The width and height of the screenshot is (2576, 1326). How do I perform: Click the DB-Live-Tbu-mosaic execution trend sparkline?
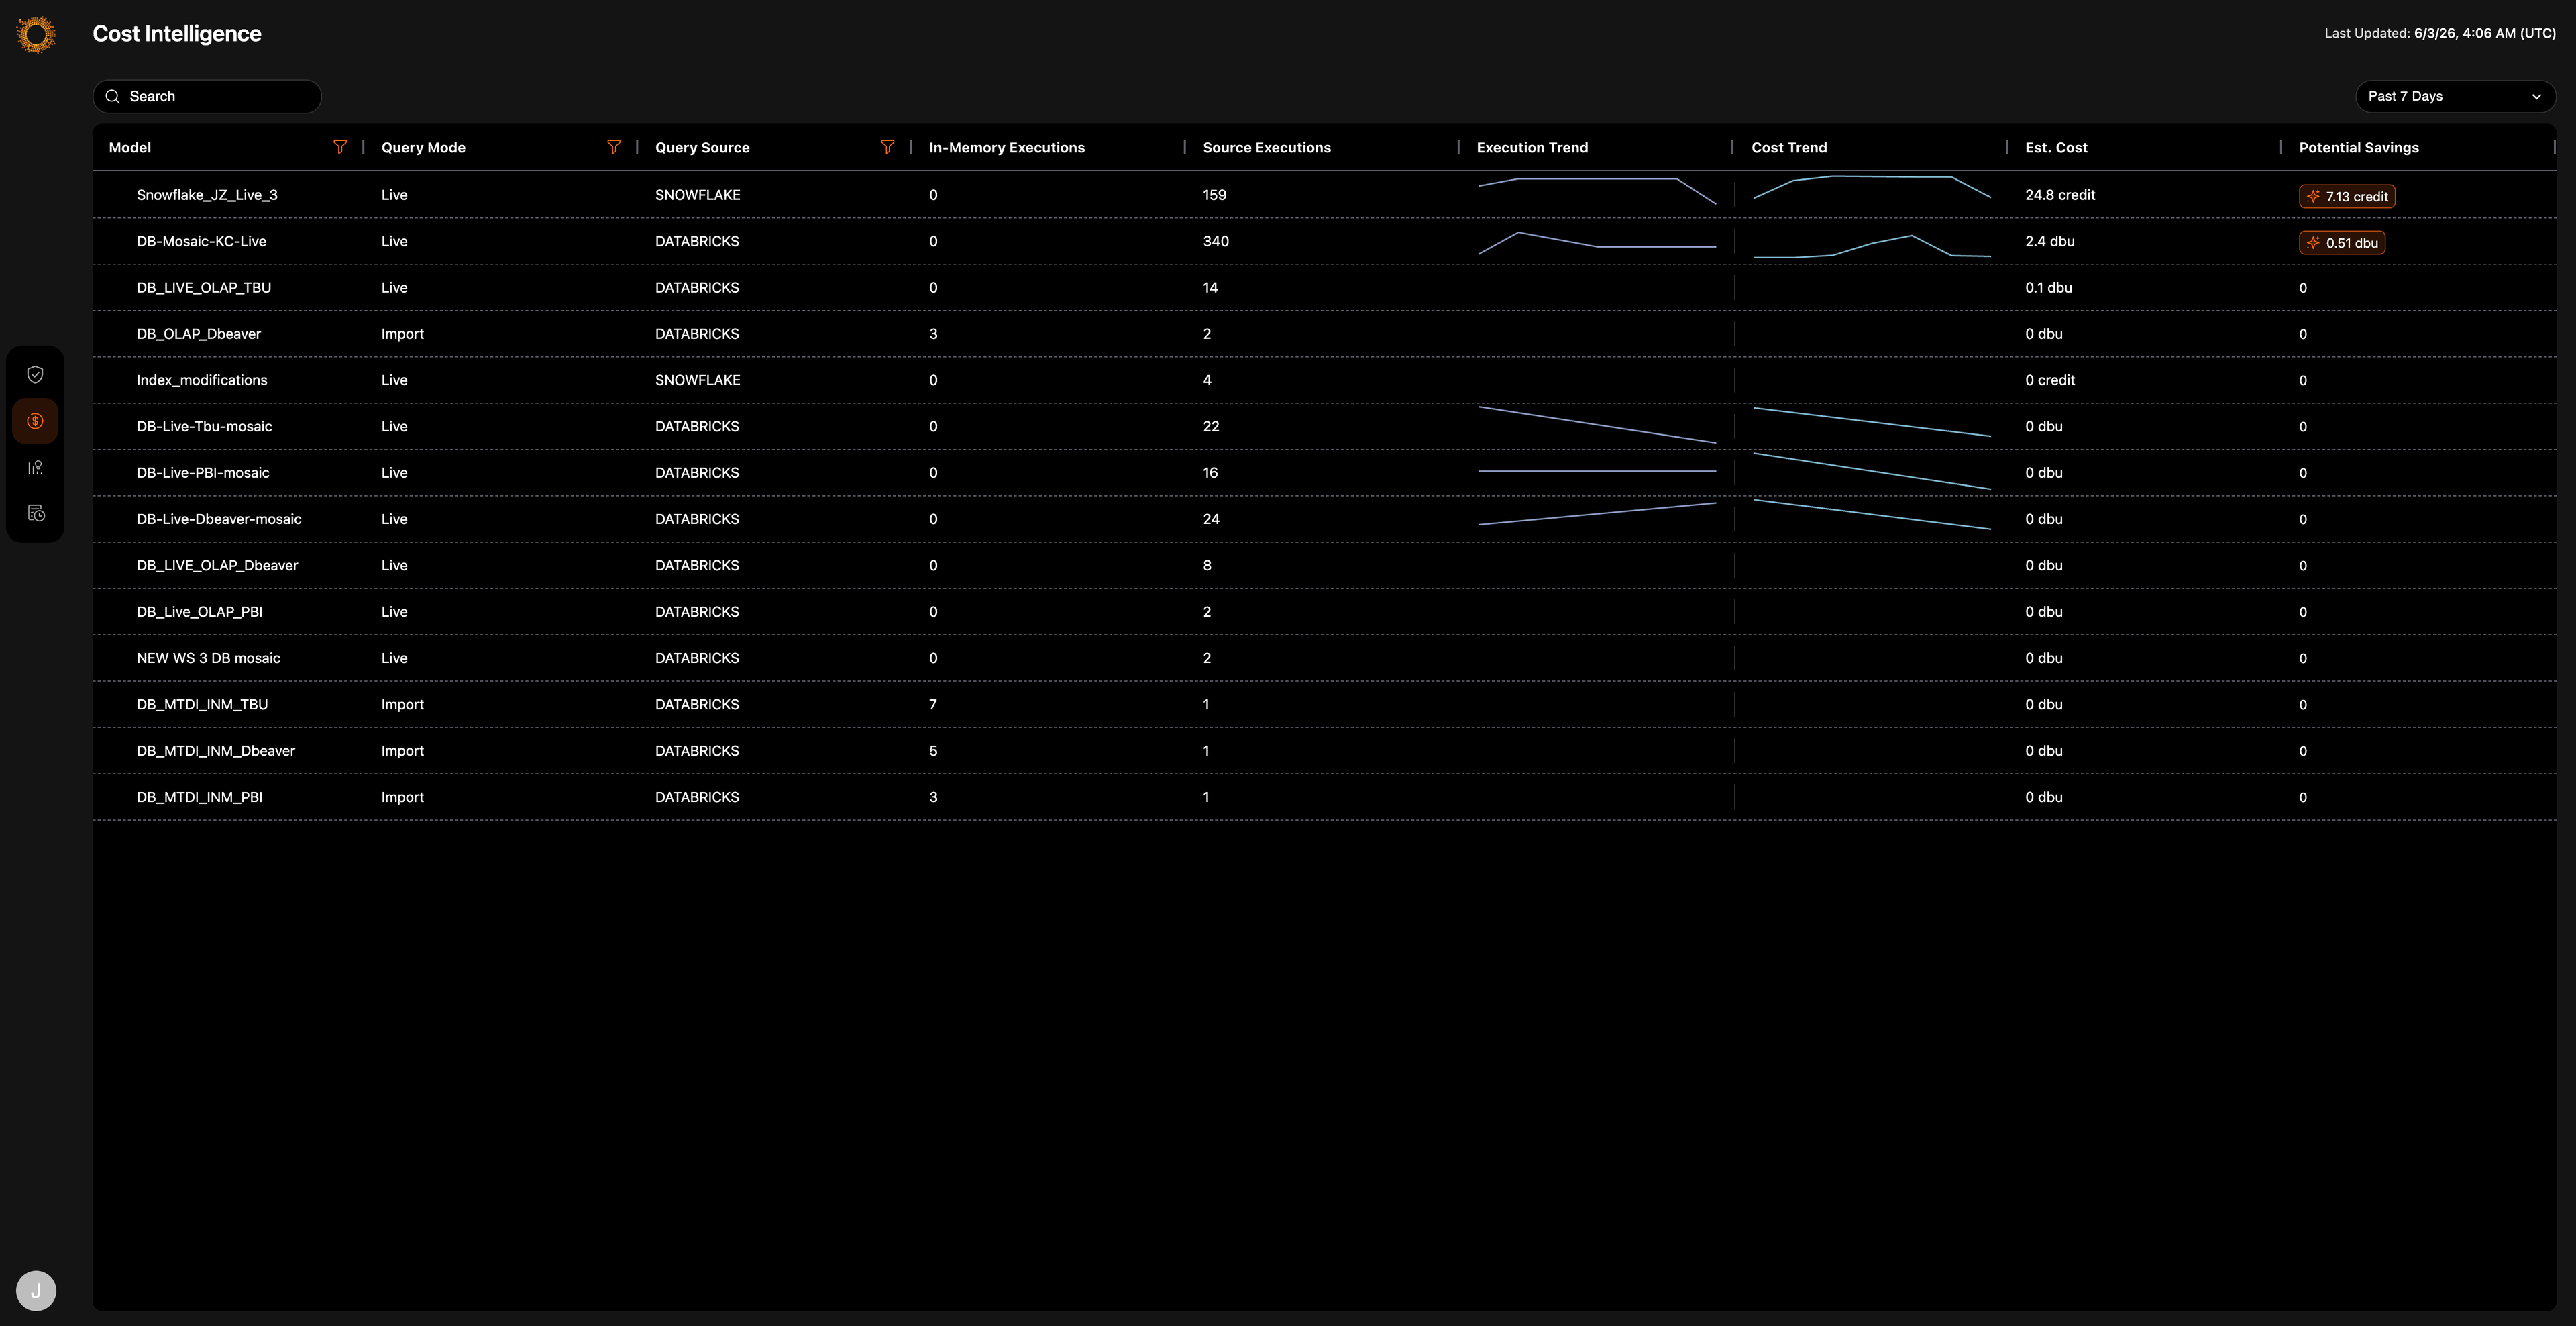coord(1597,425)
